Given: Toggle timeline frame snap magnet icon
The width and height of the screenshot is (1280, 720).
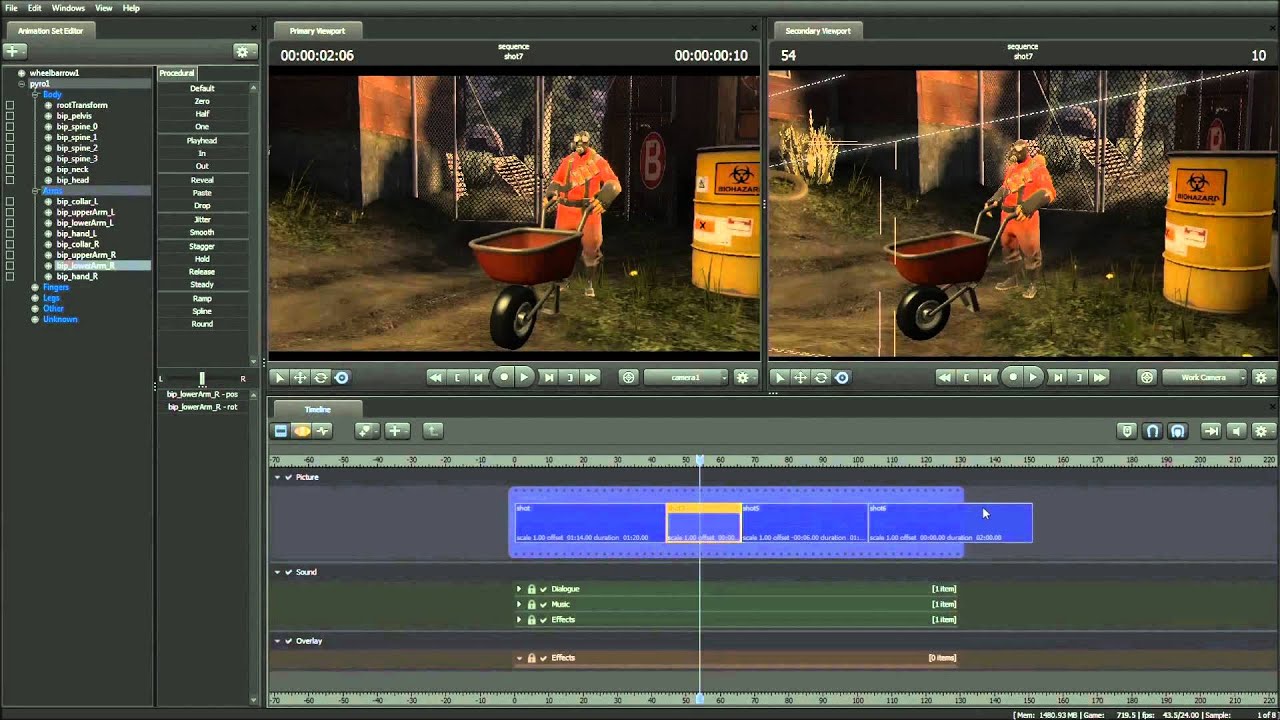Looking at the screenshot, I should [1177, 431].
